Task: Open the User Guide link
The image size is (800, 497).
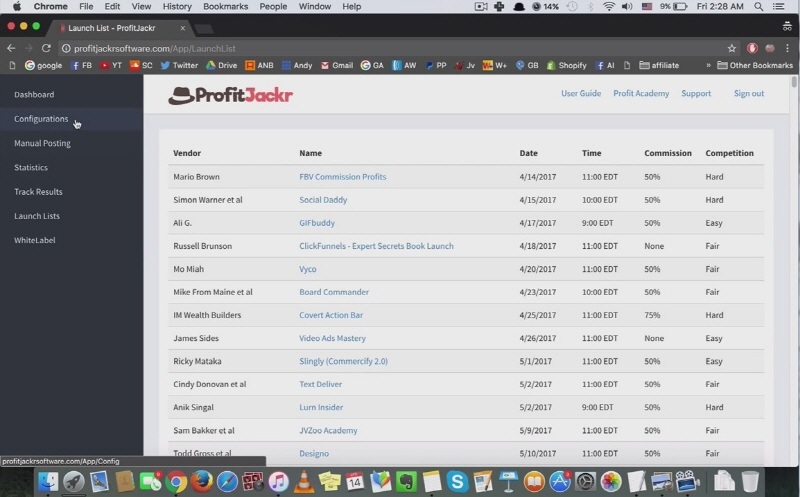Action: 581,93
